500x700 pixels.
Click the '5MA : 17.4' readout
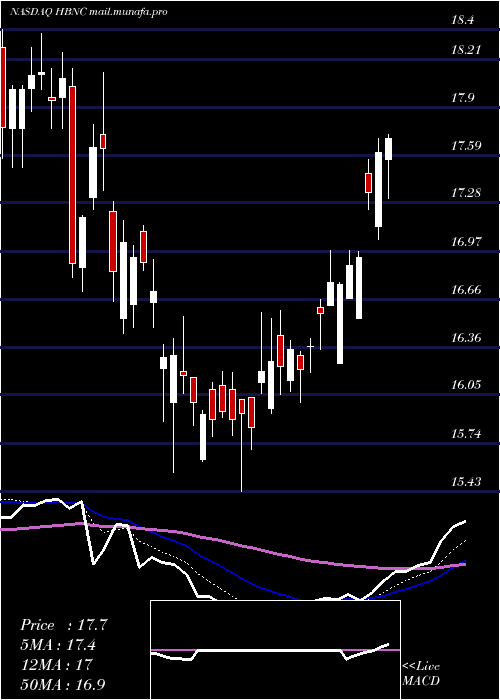click(x=58, y=645)
